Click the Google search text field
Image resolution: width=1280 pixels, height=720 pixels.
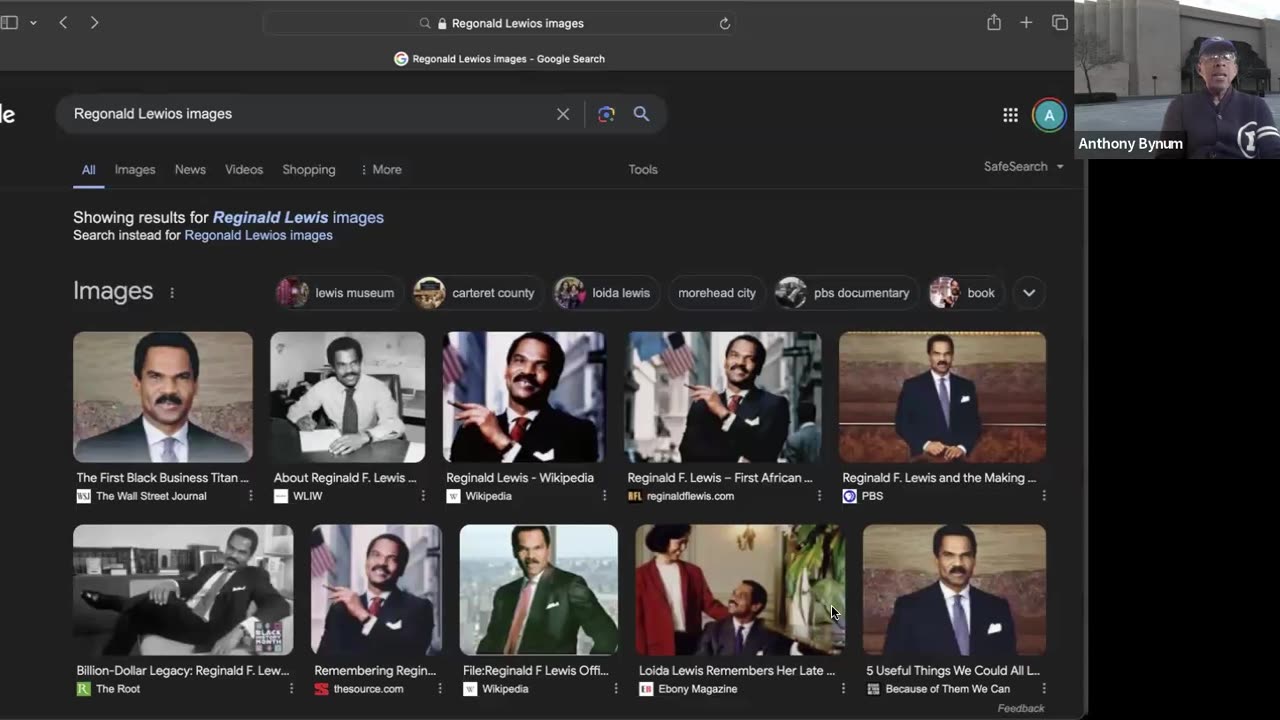tap(310, 114)
